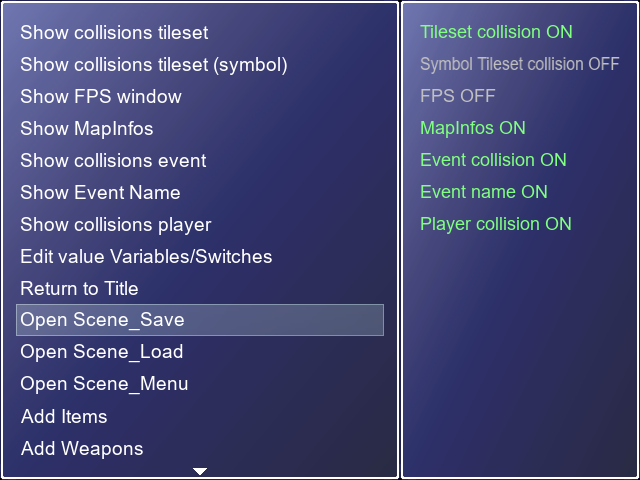Click the scroll-down arrow below the list

tap(200, 471)
